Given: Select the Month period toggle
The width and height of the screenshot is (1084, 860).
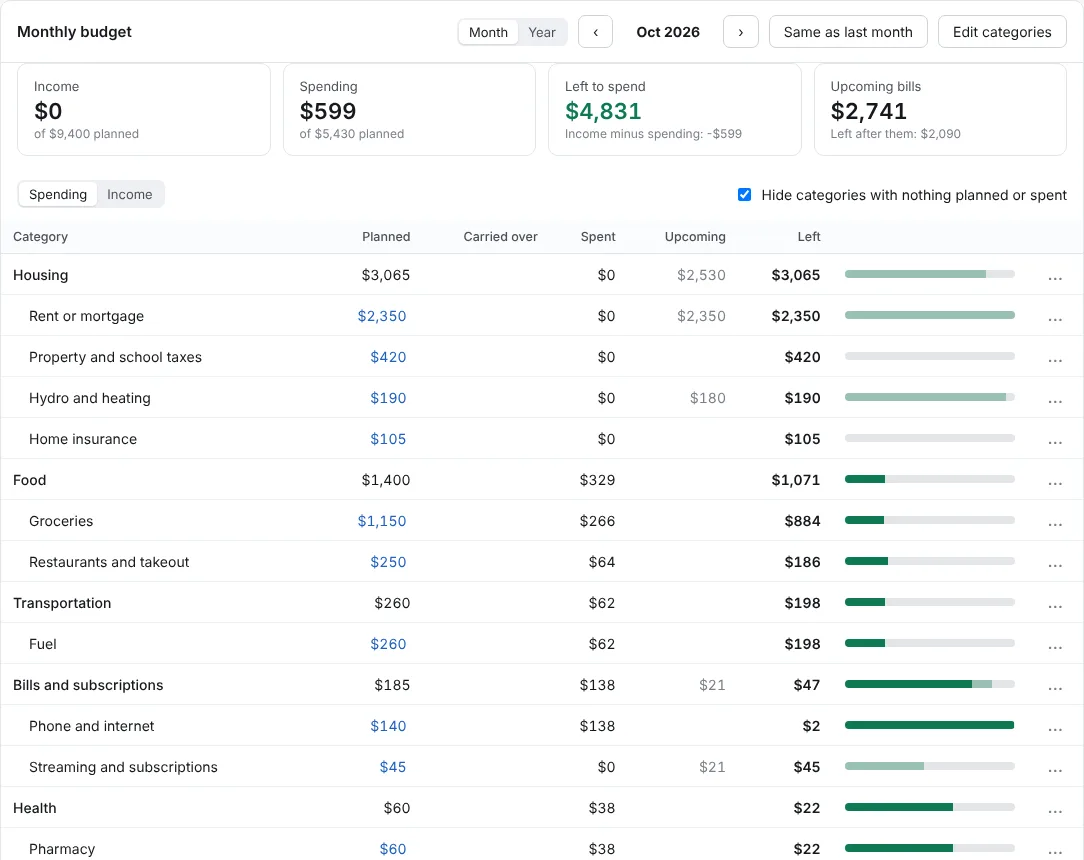Looking at the screenshot, I should click(x=488, y=32).
